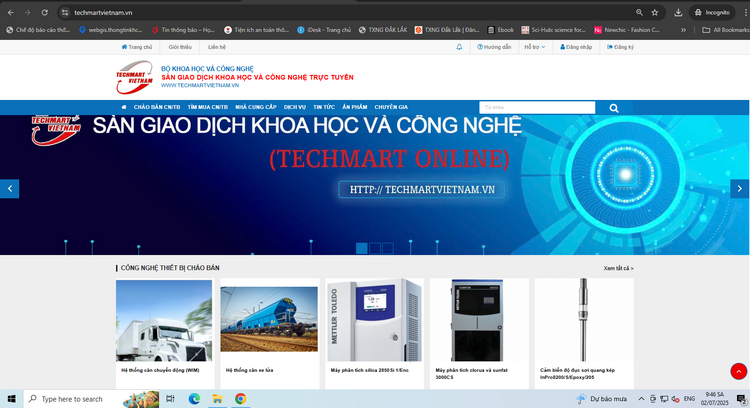Reload the page with refresh icon

[x=44, y=12]
